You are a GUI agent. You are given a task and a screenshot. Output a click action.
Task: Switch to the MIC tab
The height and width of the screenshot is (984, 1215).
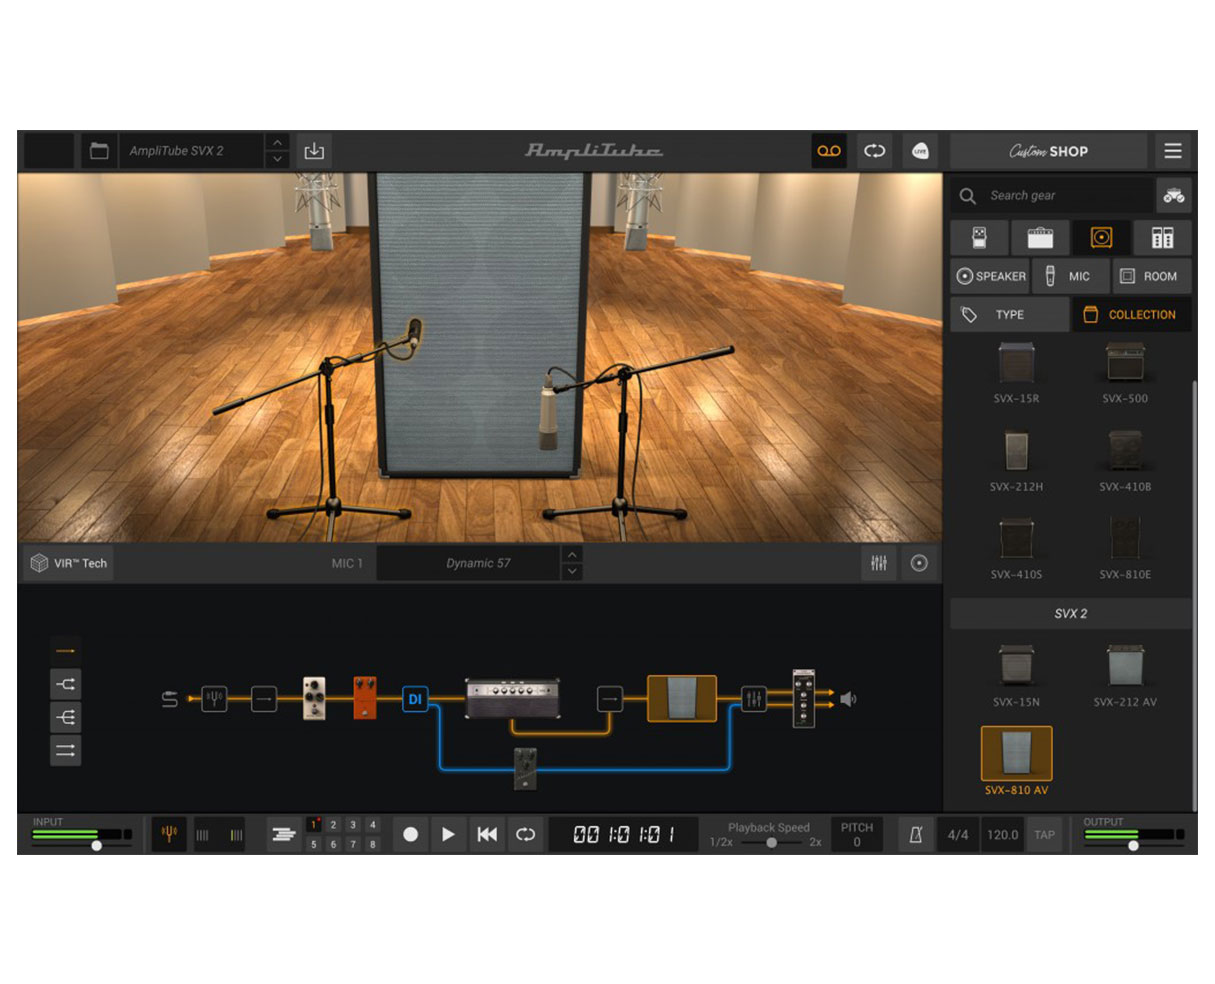tap(1069, 276)
